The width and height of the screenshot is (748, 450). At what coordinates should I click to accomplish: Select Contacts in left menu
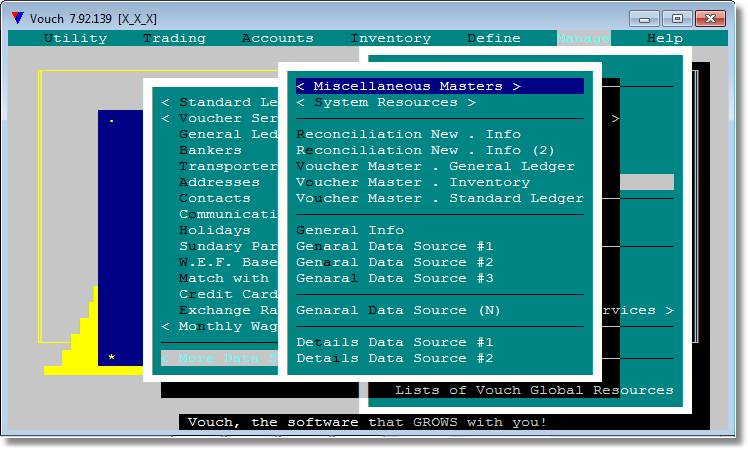[215, 199]
